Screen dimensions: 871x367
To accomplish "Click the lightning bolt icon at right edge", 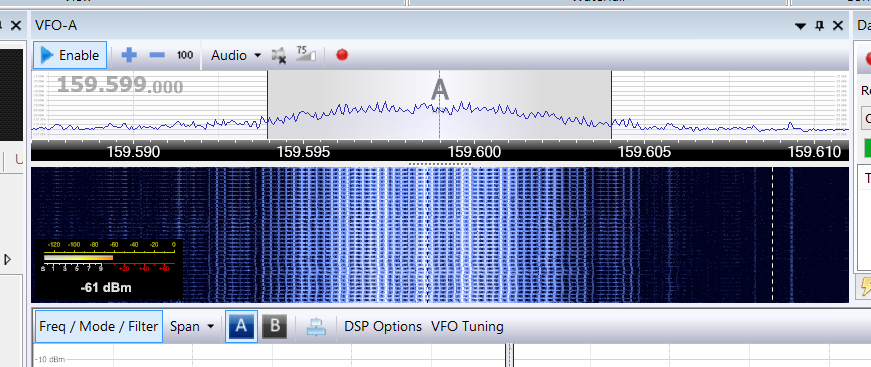I will 865,285.
